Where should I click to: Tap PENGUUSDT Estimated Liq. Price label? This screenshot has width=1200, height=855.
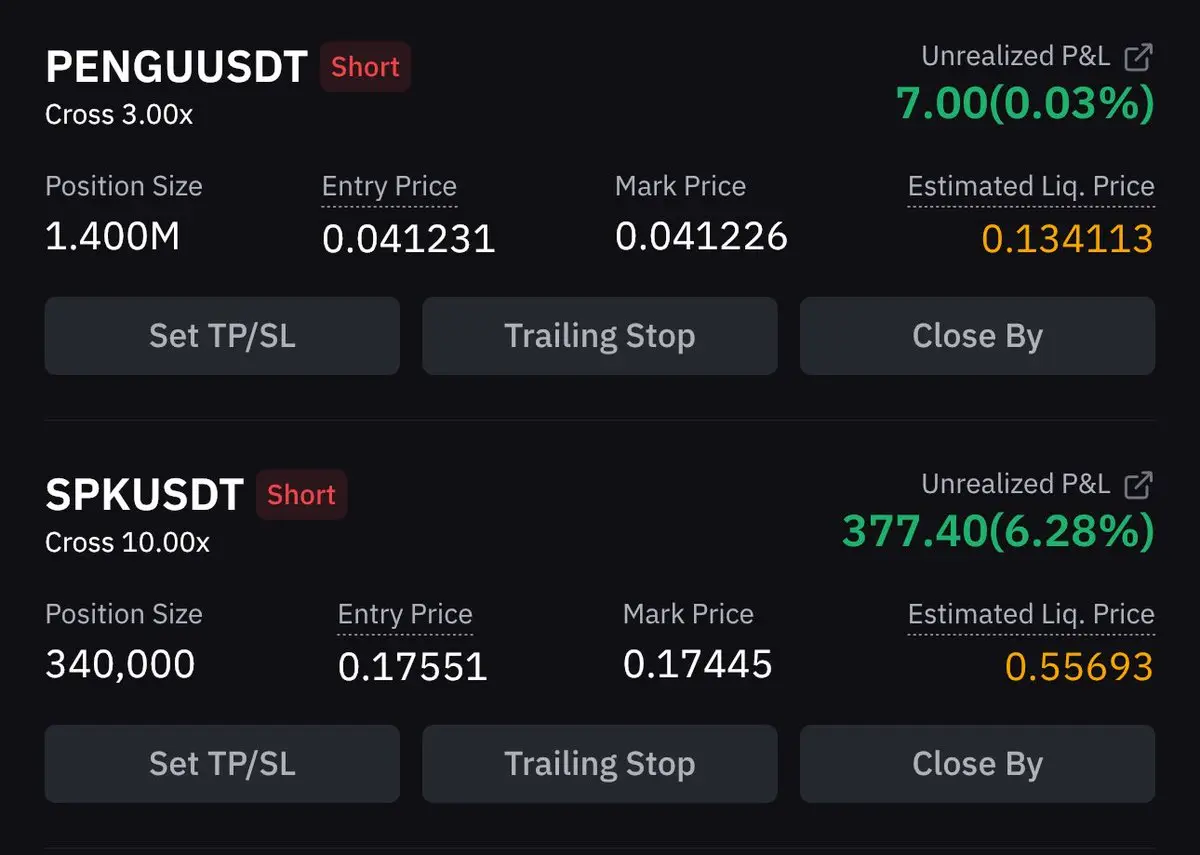(x=1031, y=187)
